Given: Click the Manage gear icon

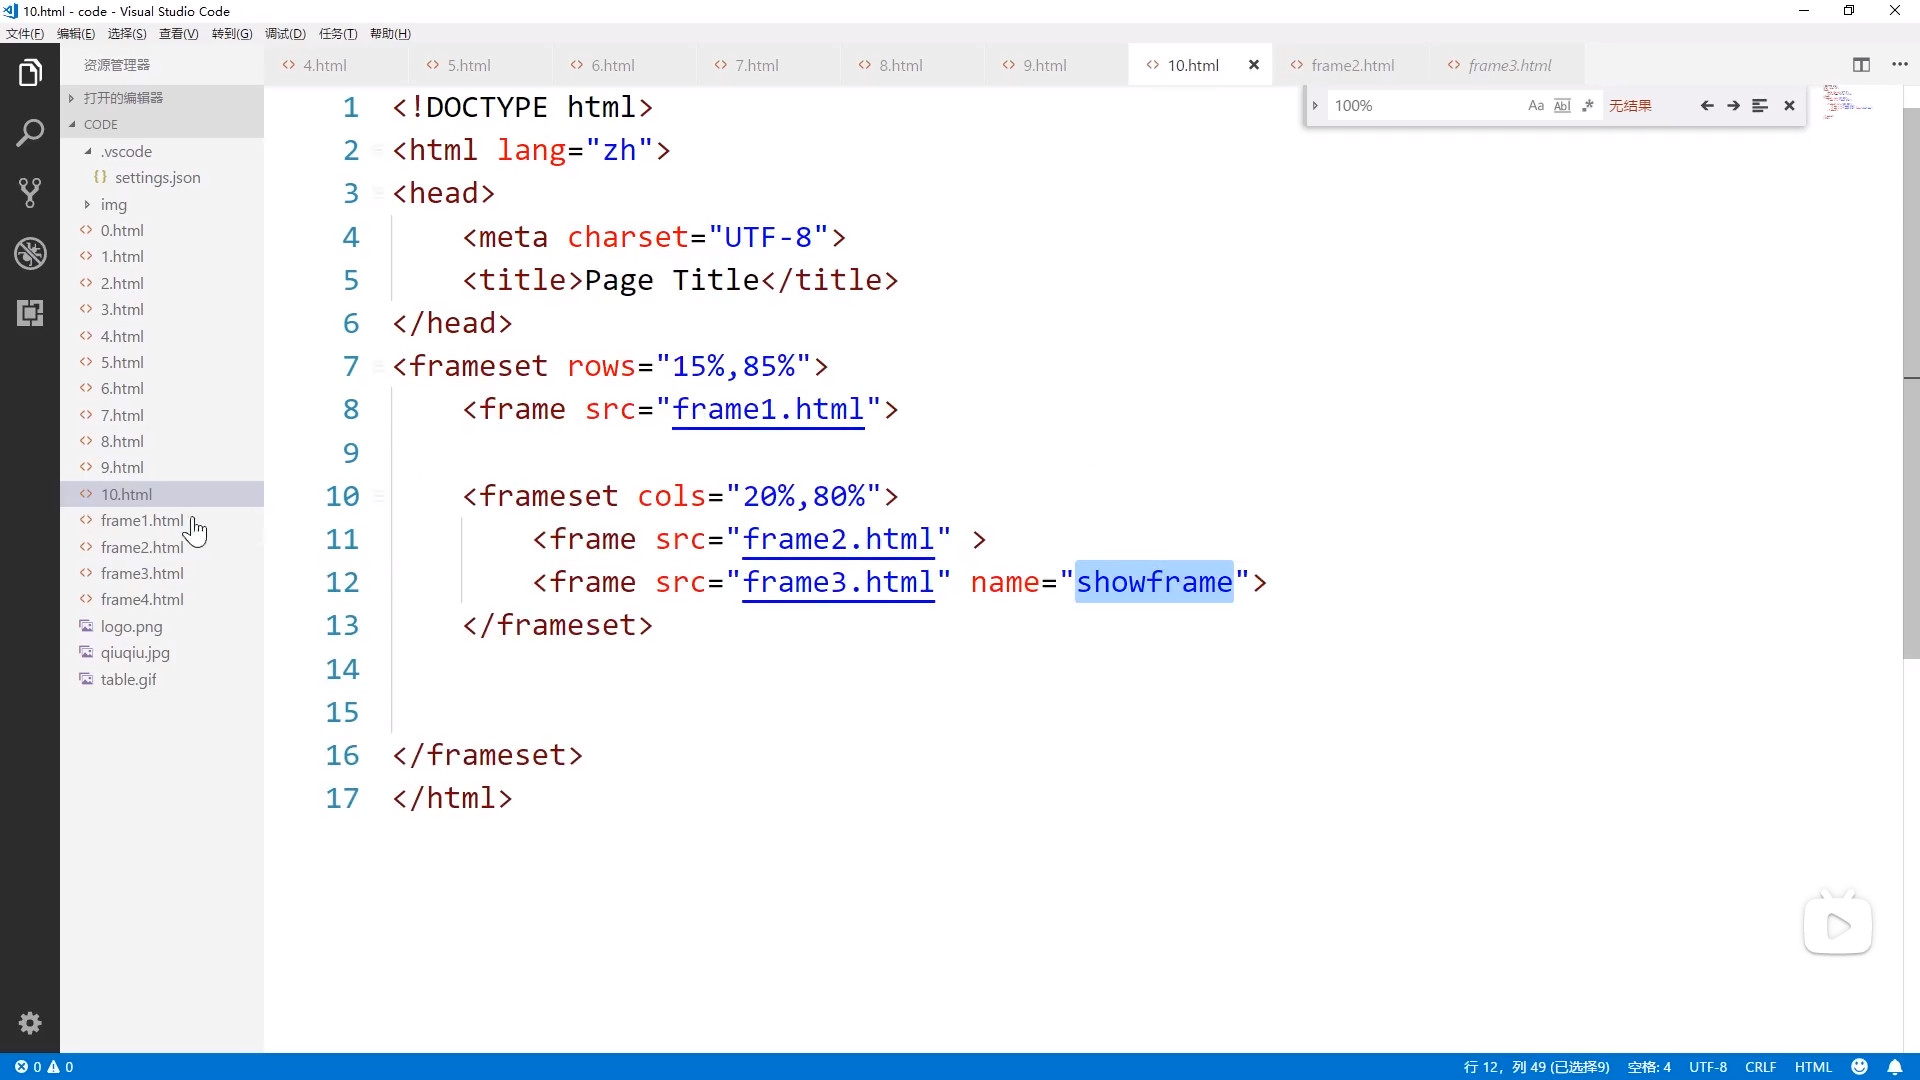Looking at the screenshot, I should click(30, 1023).
